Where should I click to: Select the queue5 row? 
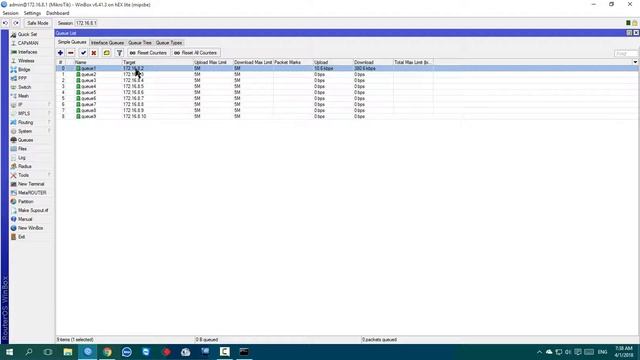click(347, 93)
